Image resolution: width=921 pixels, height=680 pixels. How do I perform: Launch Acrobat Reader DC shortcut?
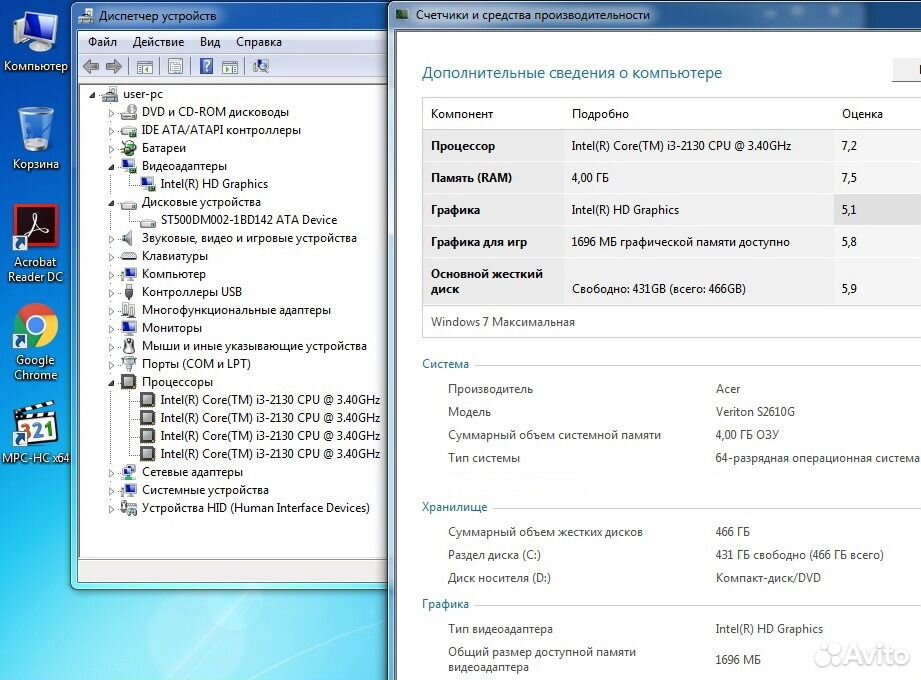[35, 244]
